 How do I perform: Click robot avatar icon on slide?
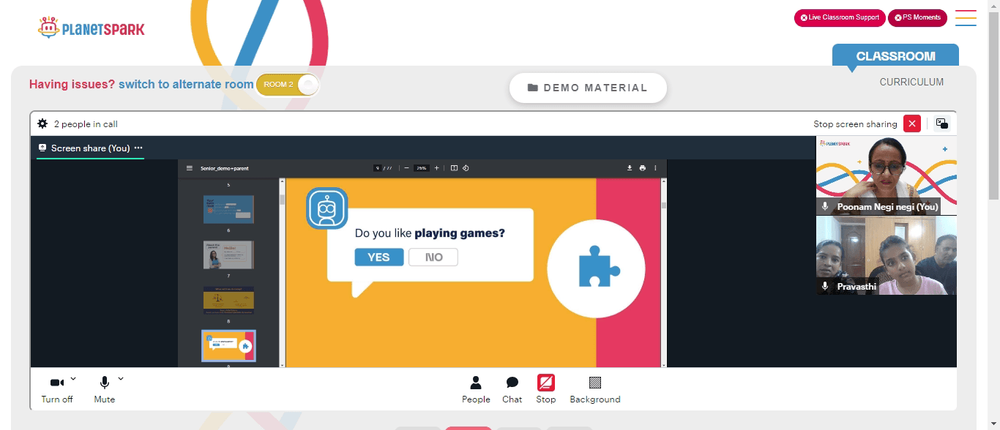pos(327,208)
